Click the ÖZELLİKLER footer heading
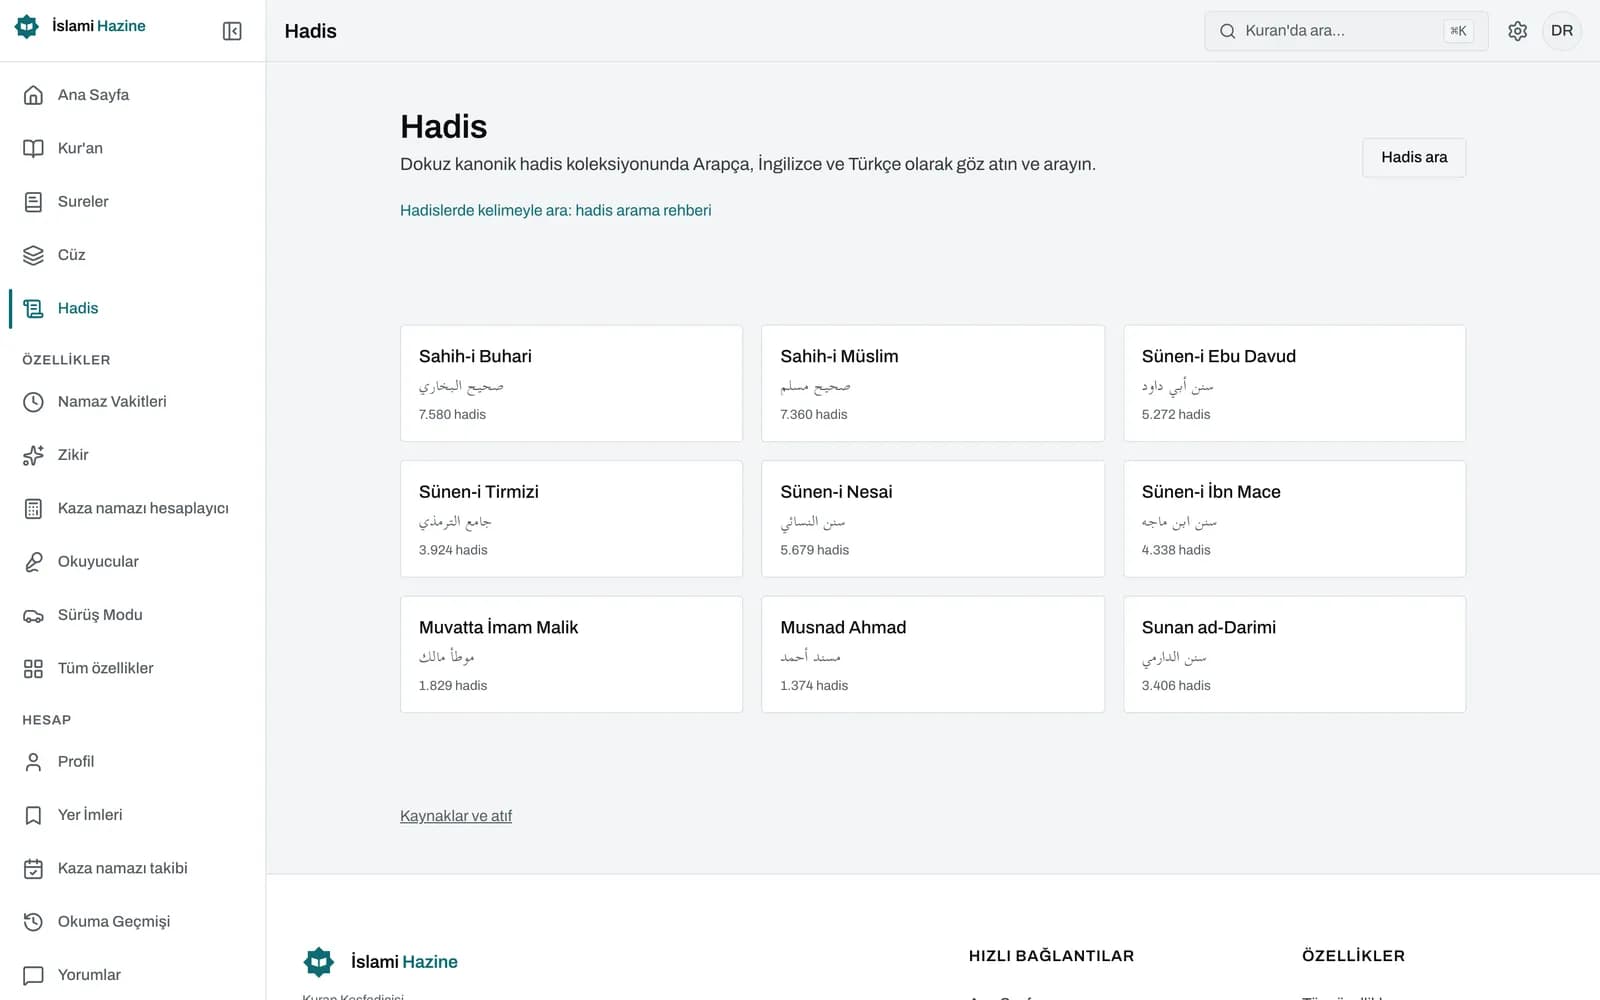 (1353, 956)
